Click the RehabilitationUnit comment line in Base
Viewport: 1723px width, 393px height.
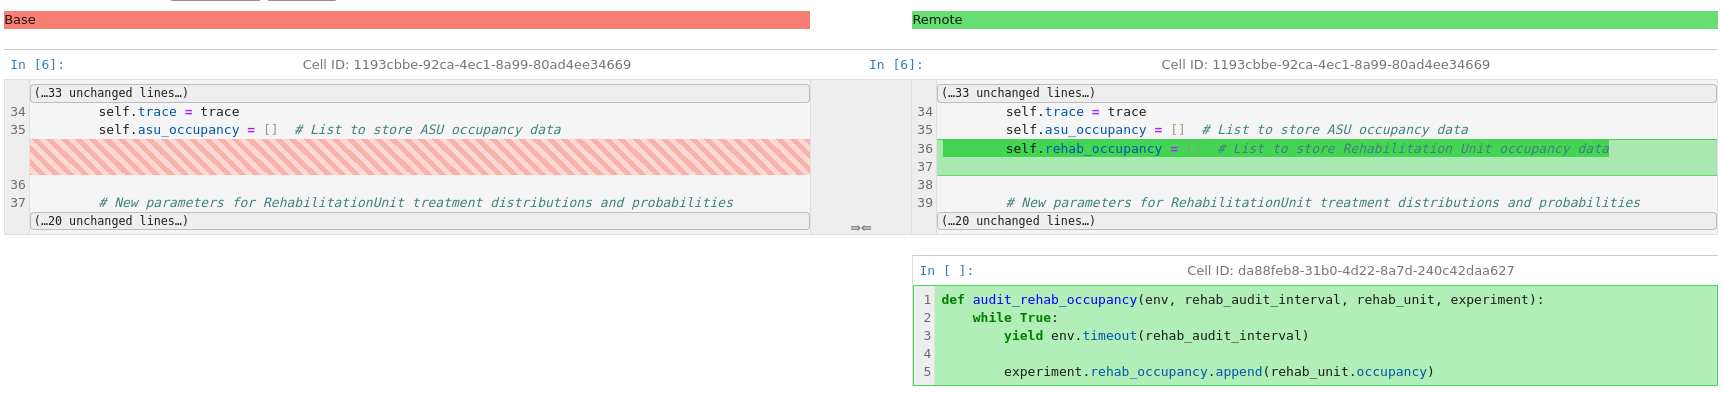pyautogui.click(x=416, y=203)
